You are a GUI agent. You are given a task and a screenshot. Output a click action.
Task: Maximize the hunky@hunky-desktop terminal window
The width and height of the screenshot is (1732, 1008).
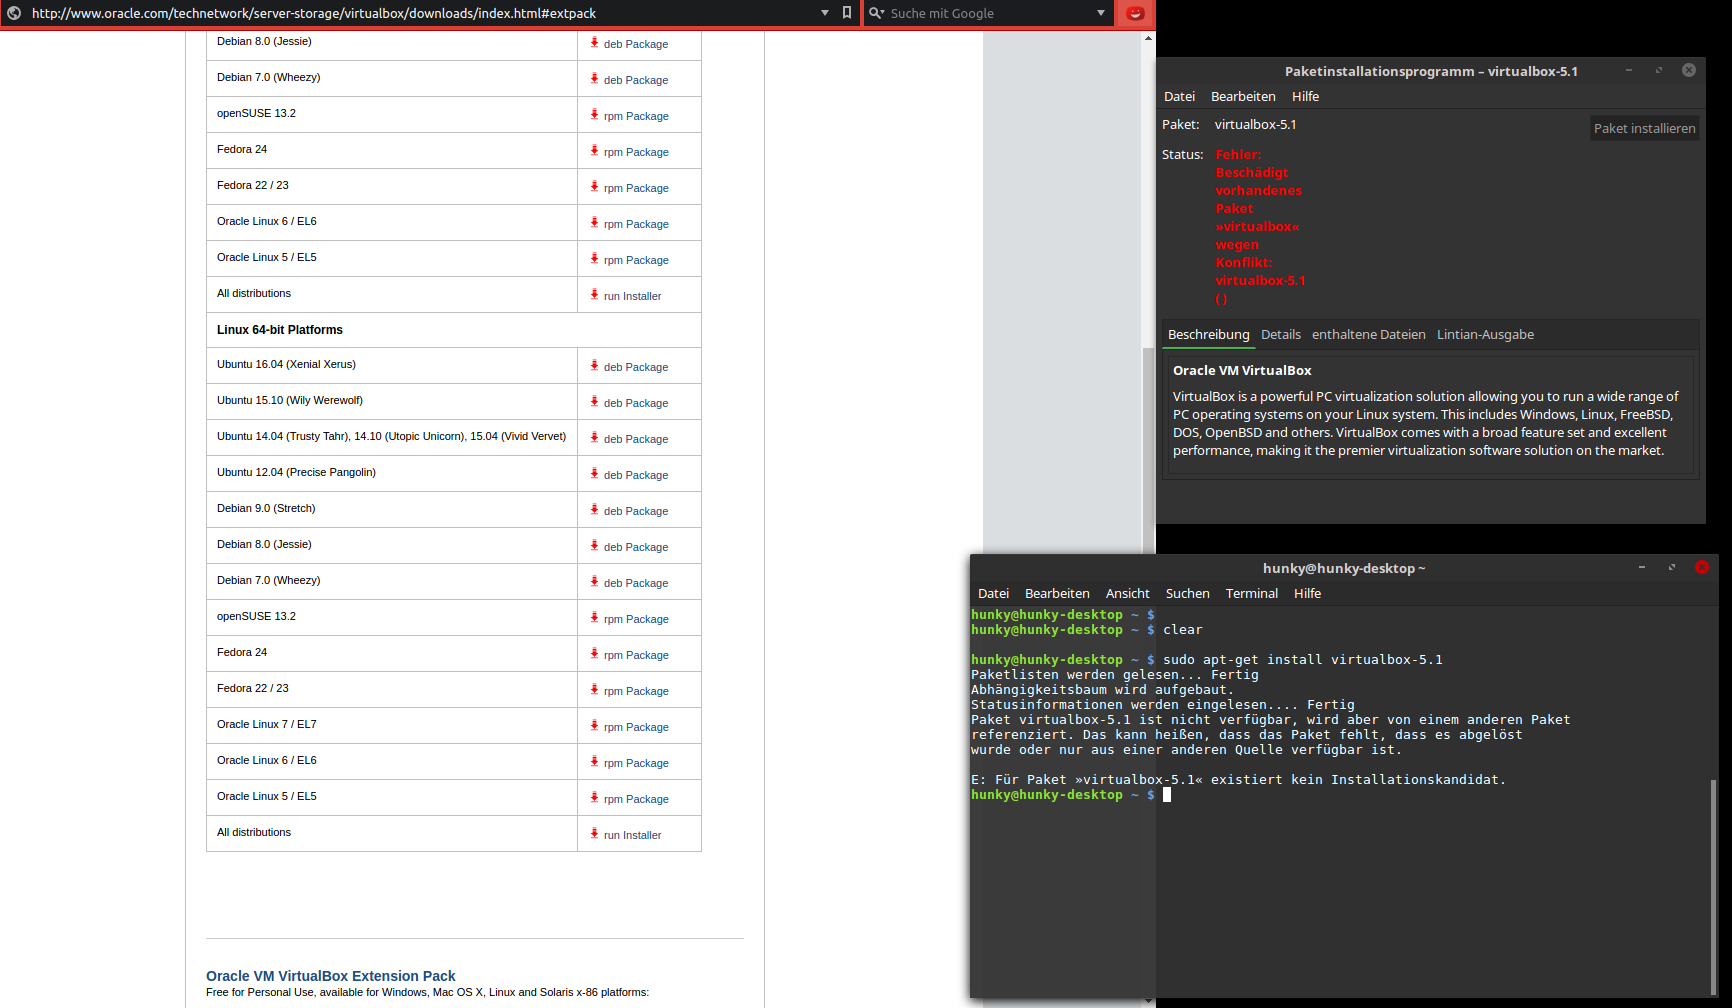[x=1671, y=567]
